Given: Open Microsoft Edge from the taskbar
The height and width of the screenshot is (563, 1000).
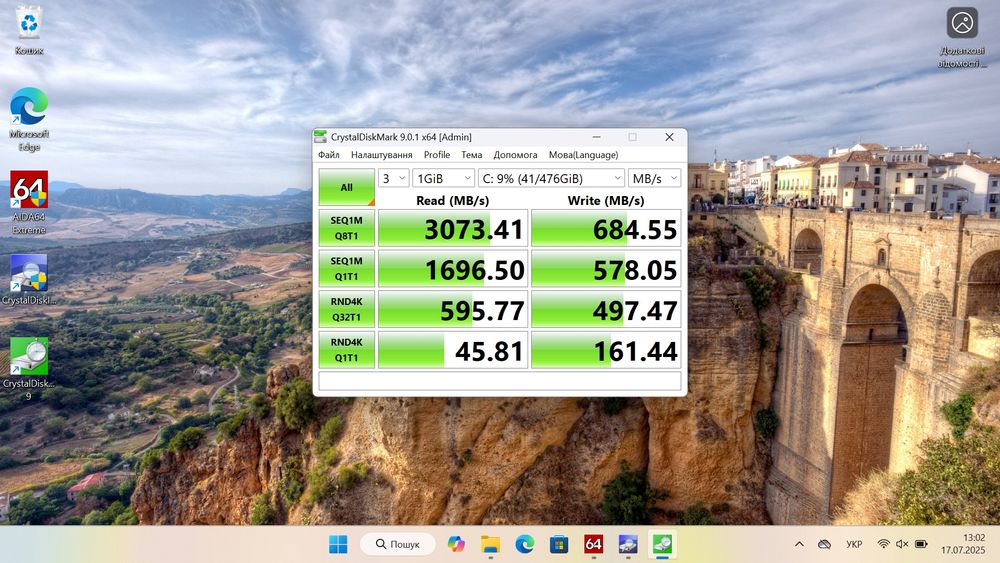Looking at the screenshot, I should [525, 544].
